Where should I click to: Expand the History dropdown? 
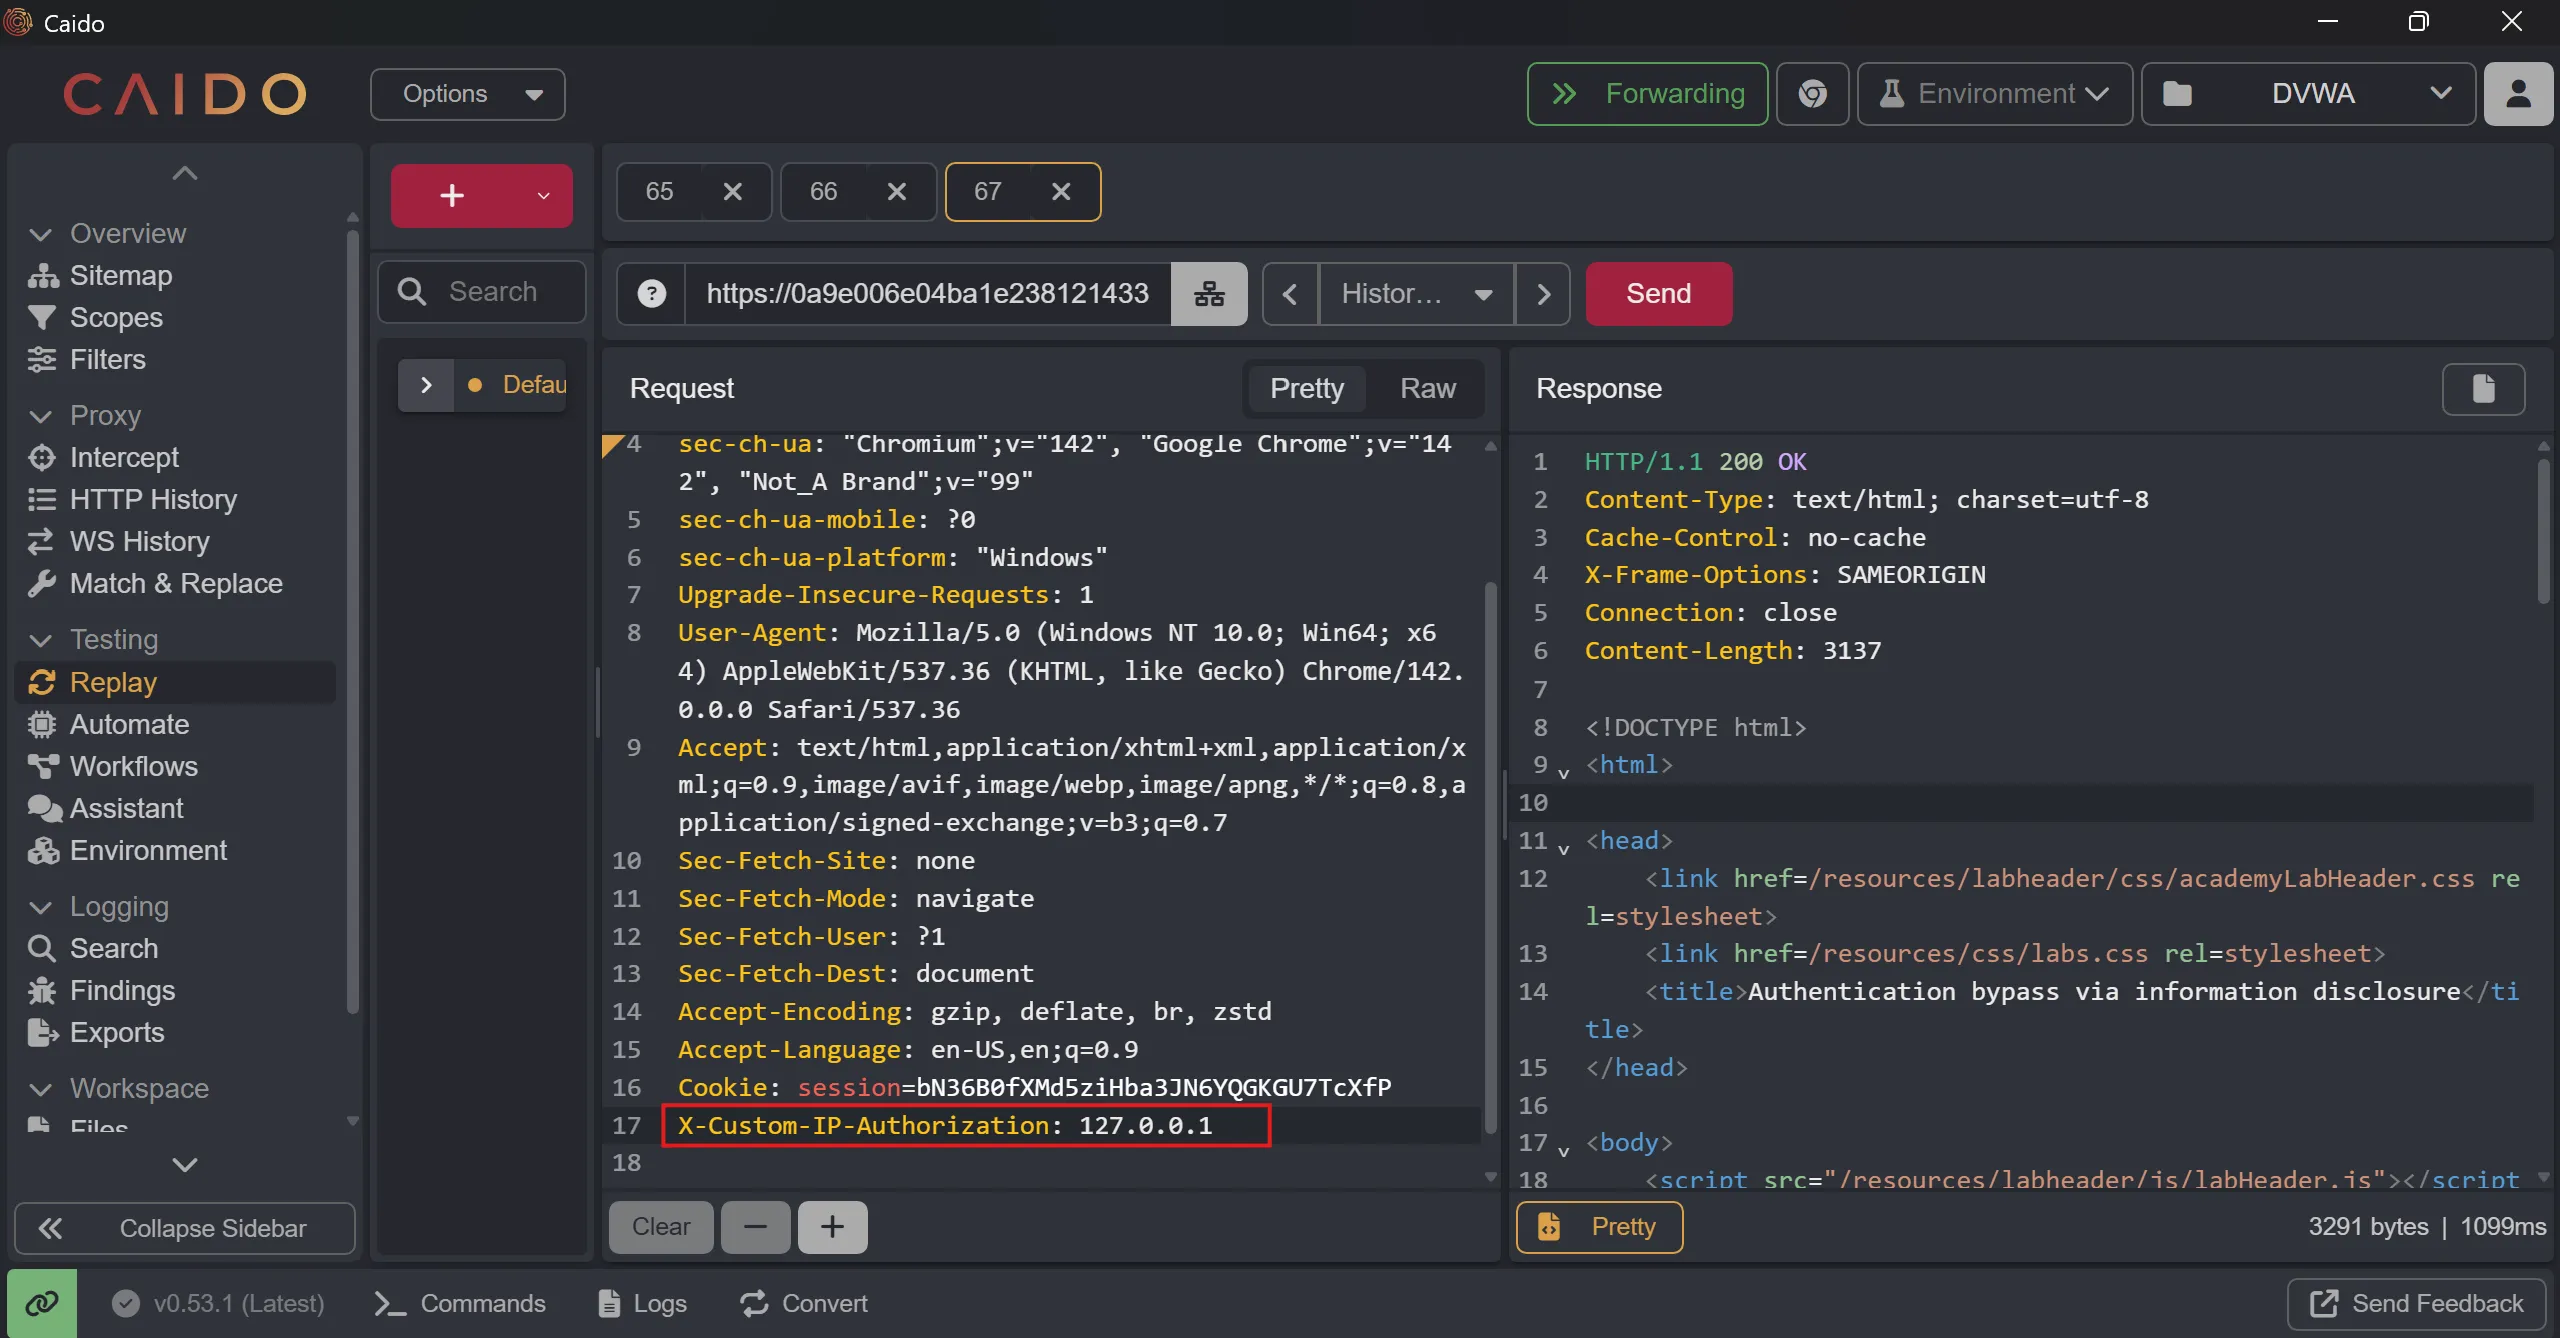click(x=1415, y=294)
